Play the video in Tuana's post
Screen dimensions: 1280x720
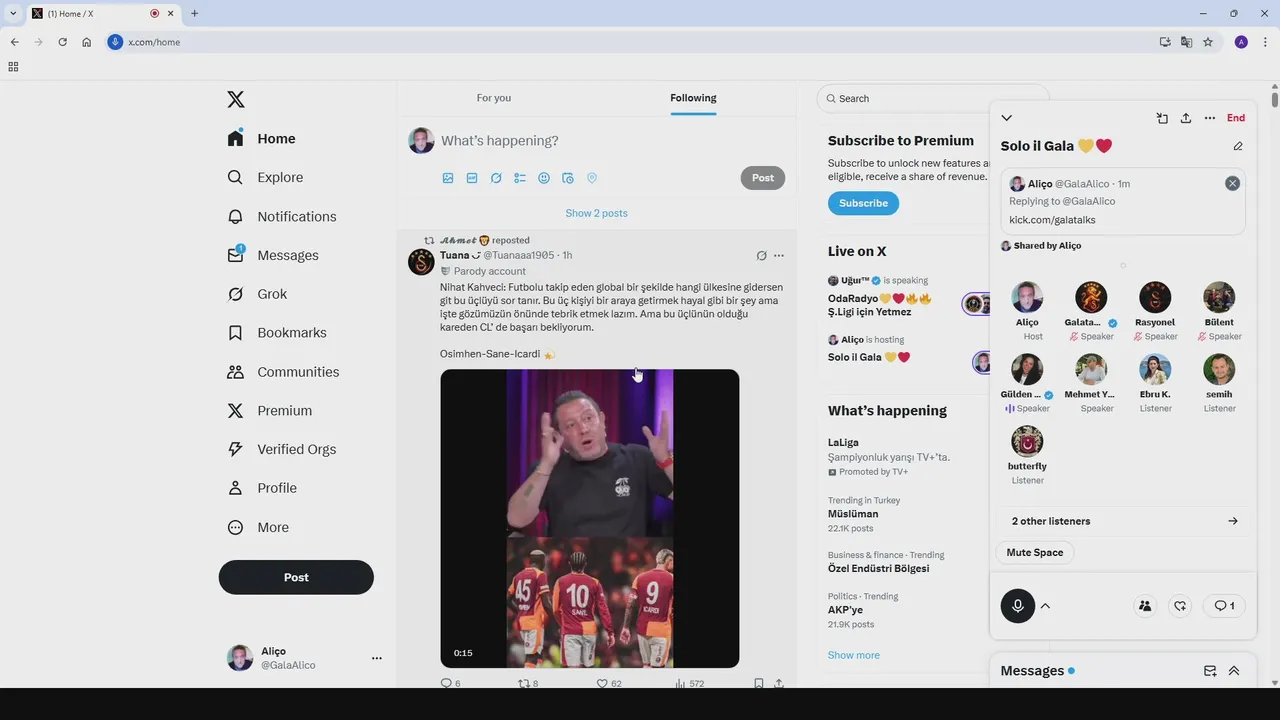click(590, 518)
